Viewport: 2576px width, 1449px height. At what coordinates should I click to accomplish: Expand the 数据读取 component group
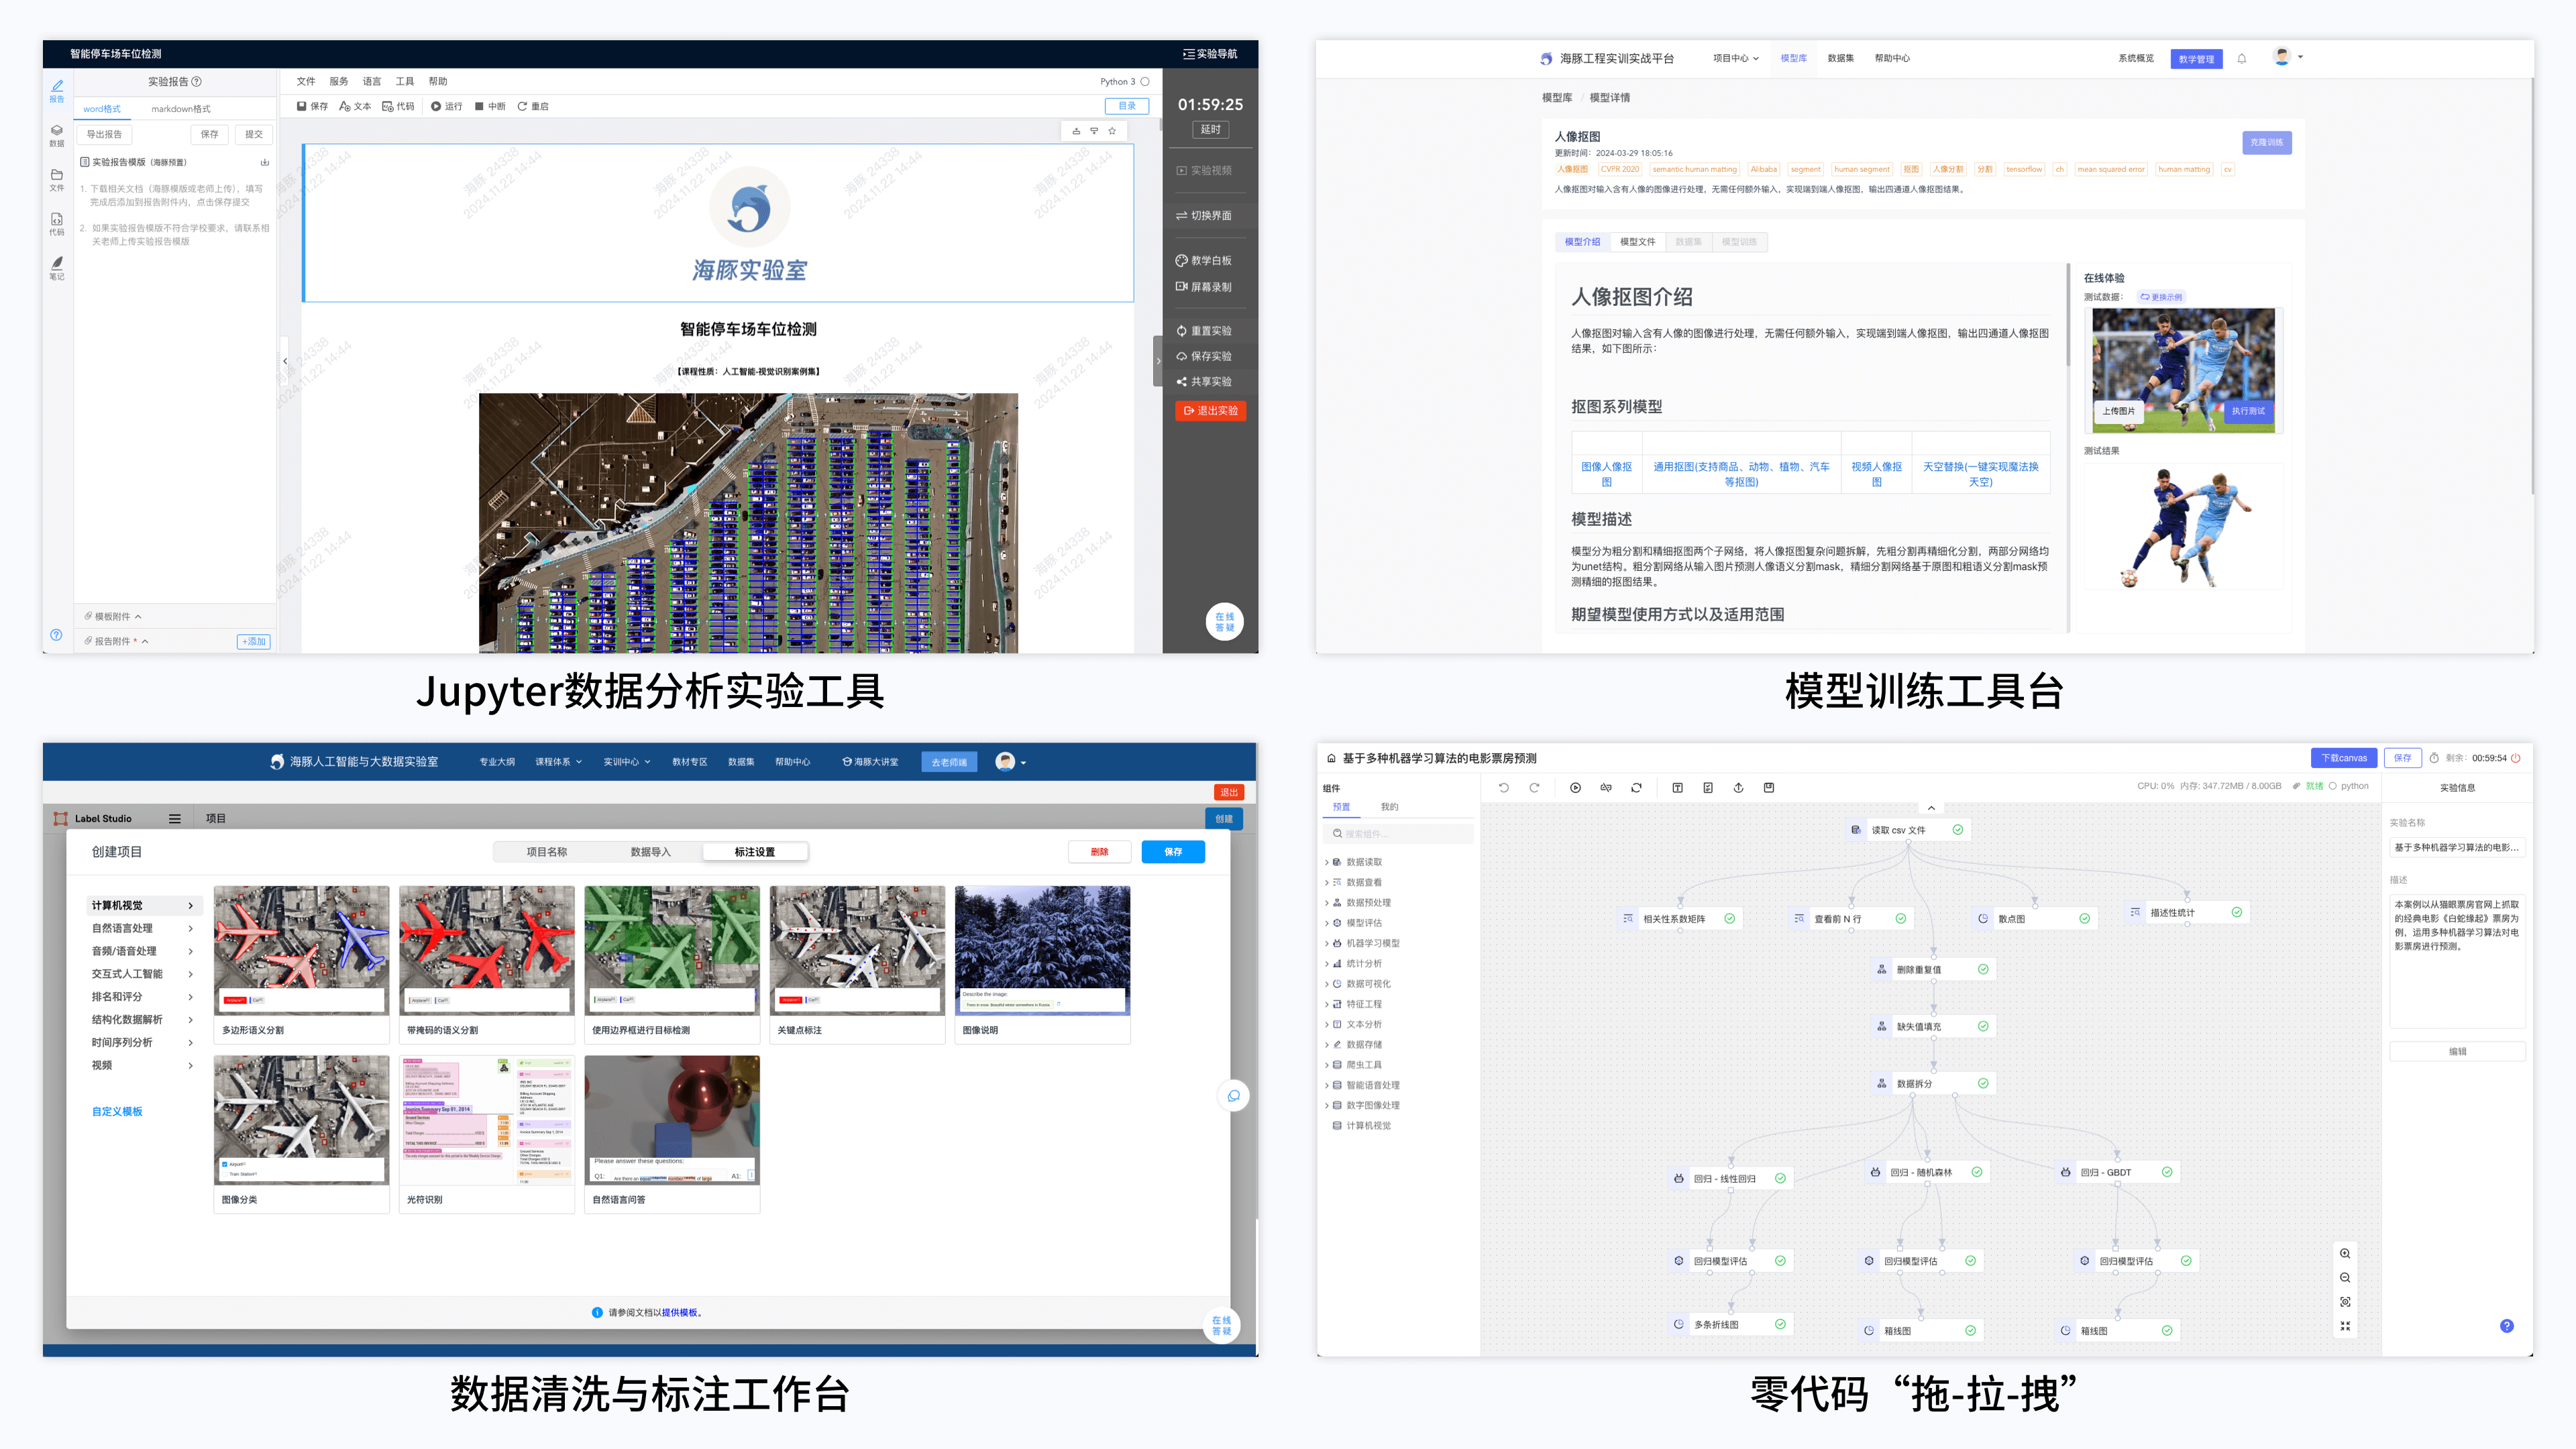pyautogui.click(x=1327, y=862)
